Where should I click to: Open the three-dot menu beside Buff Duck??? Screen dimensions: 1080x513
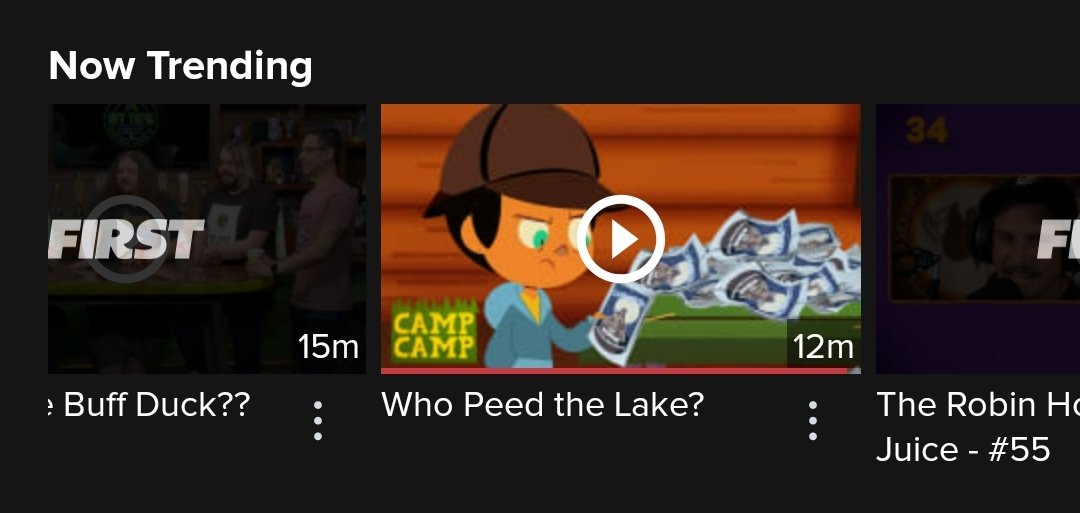click(x=318, y=420)
